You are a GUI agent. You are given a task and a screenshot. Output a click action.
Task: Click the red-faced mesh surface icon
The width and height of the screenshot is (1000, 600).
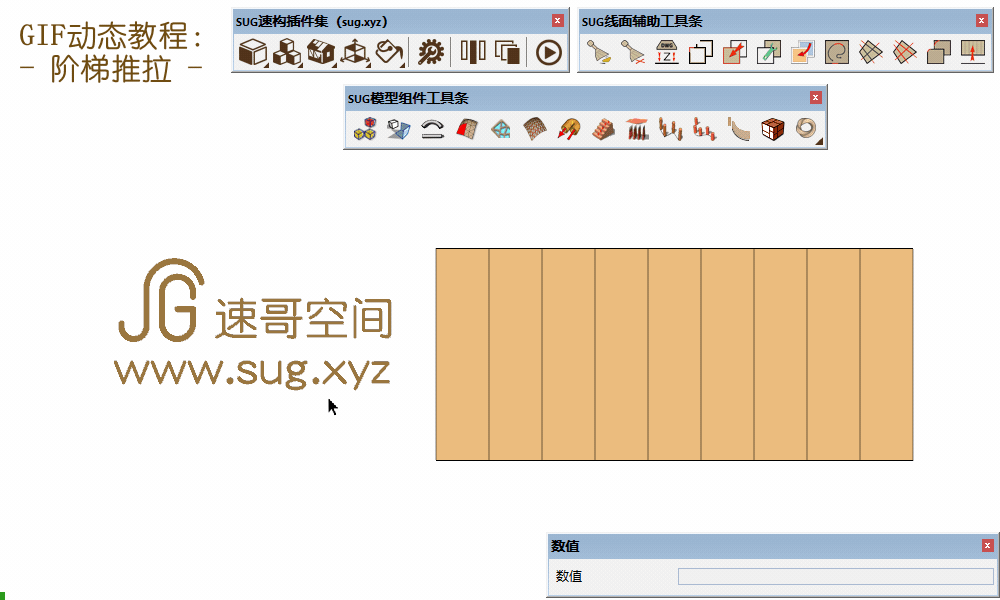pos(467,129)
